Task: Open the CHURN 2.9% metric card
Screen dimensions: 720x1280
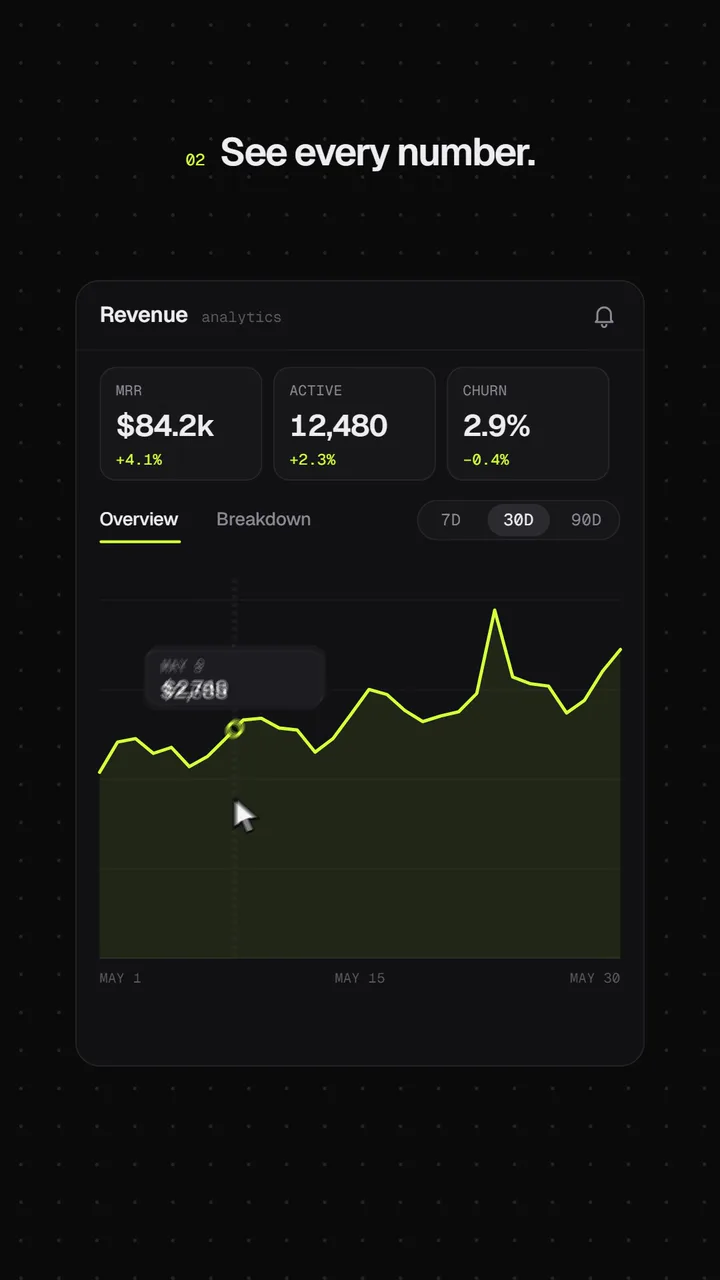Action: click(528, 424)
